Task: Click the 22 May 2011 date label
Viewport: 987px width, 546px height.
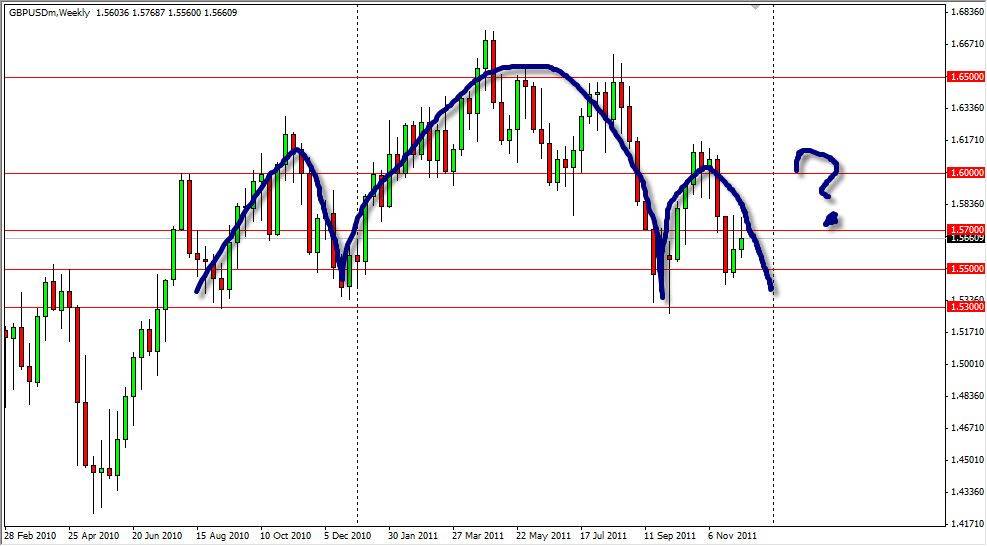Action: [541, 535]
